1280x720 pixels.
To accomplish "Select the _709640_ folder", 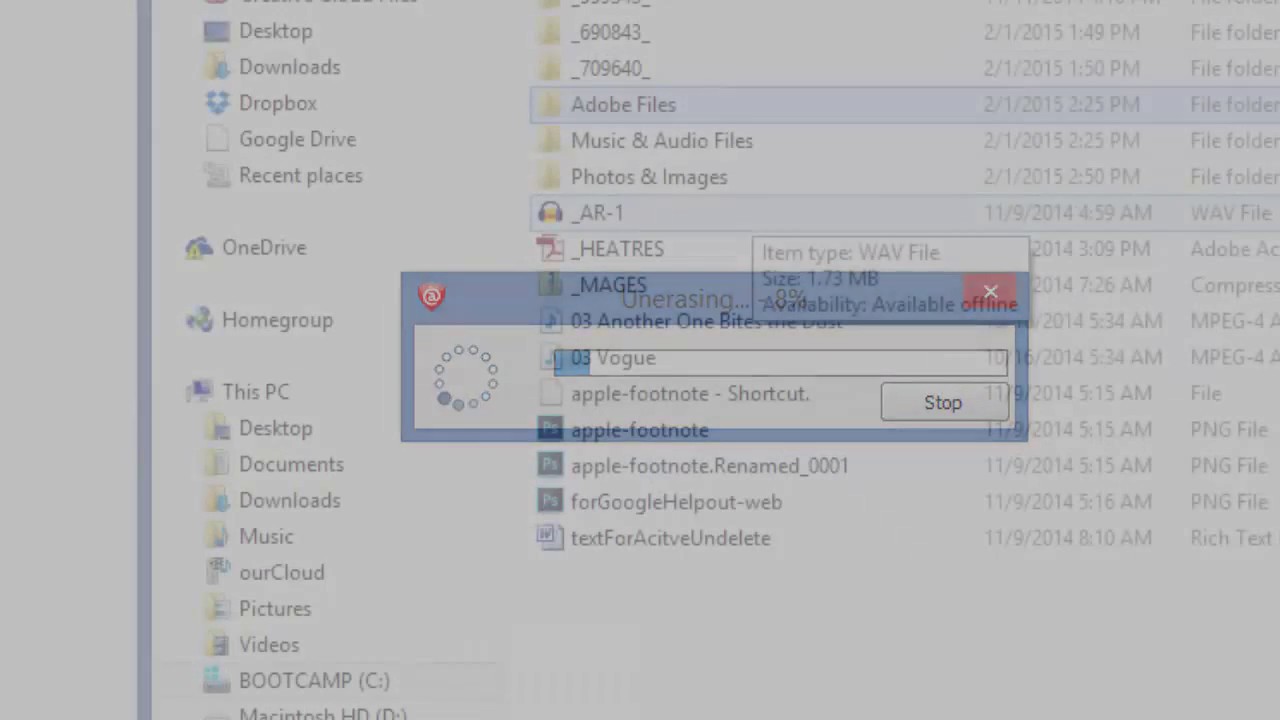I will tap(610, 68).
